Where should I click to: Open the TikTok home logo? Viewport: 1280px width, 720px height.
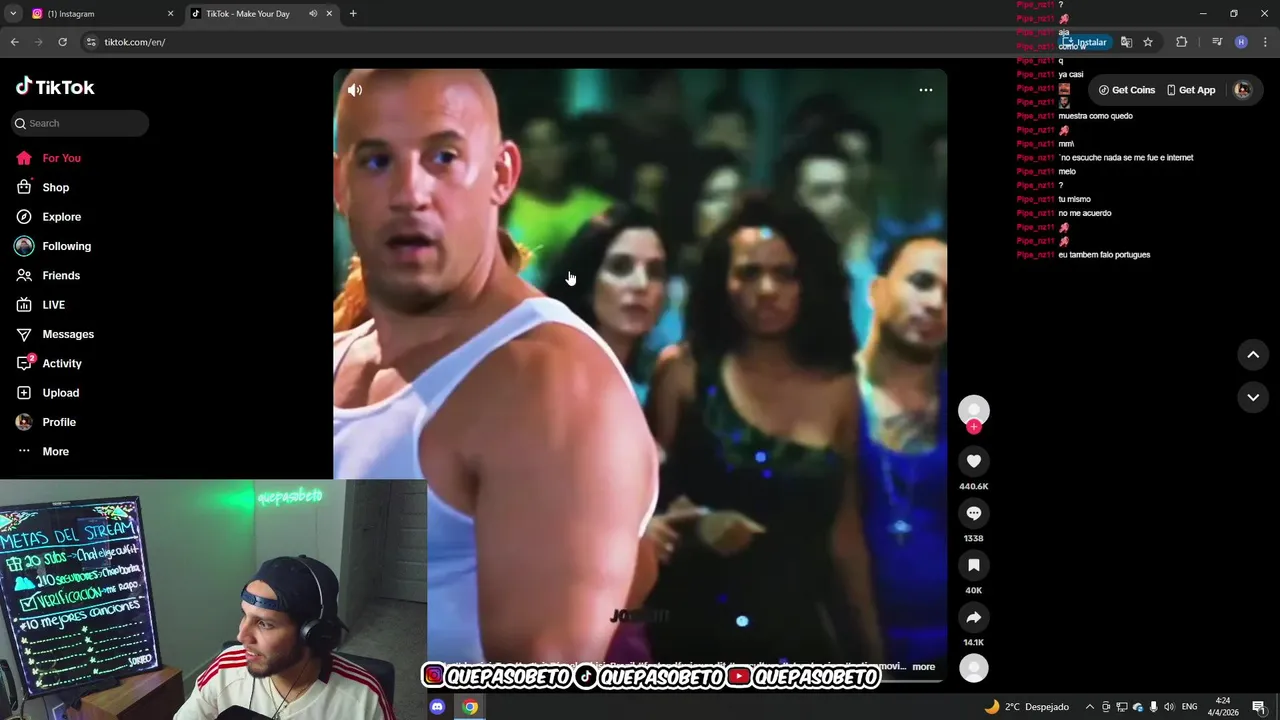(x=55, y=87)
